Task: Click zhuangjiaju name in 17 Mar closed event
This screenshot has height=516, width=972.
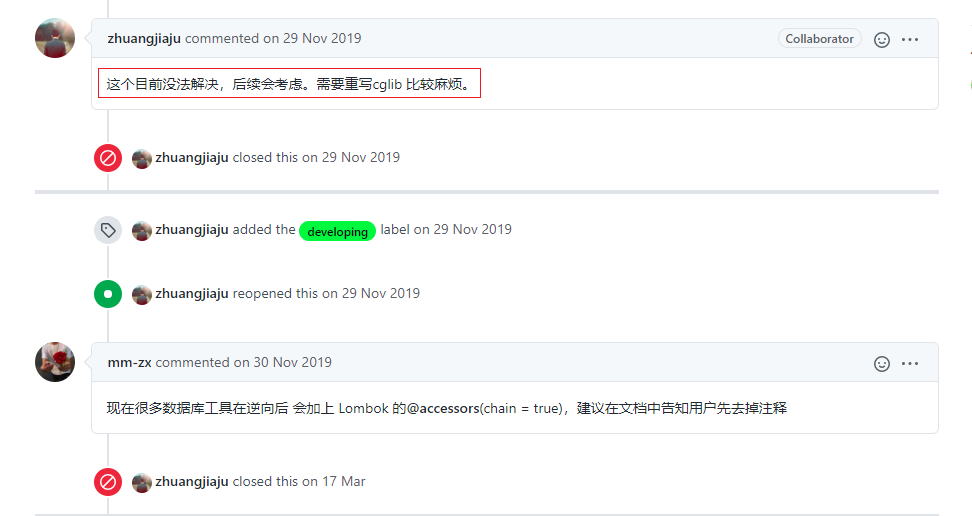Action: pyautogui.click(x=192, y=481)
